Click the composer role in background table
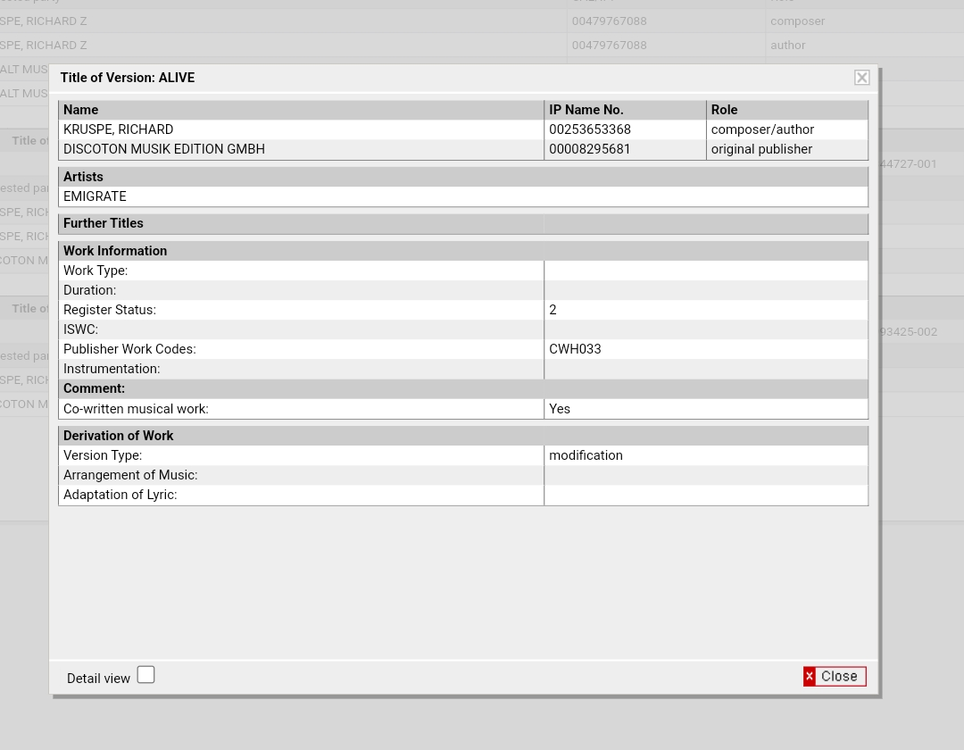Screen dimensions: 964x750 click(x=797, y=21)
